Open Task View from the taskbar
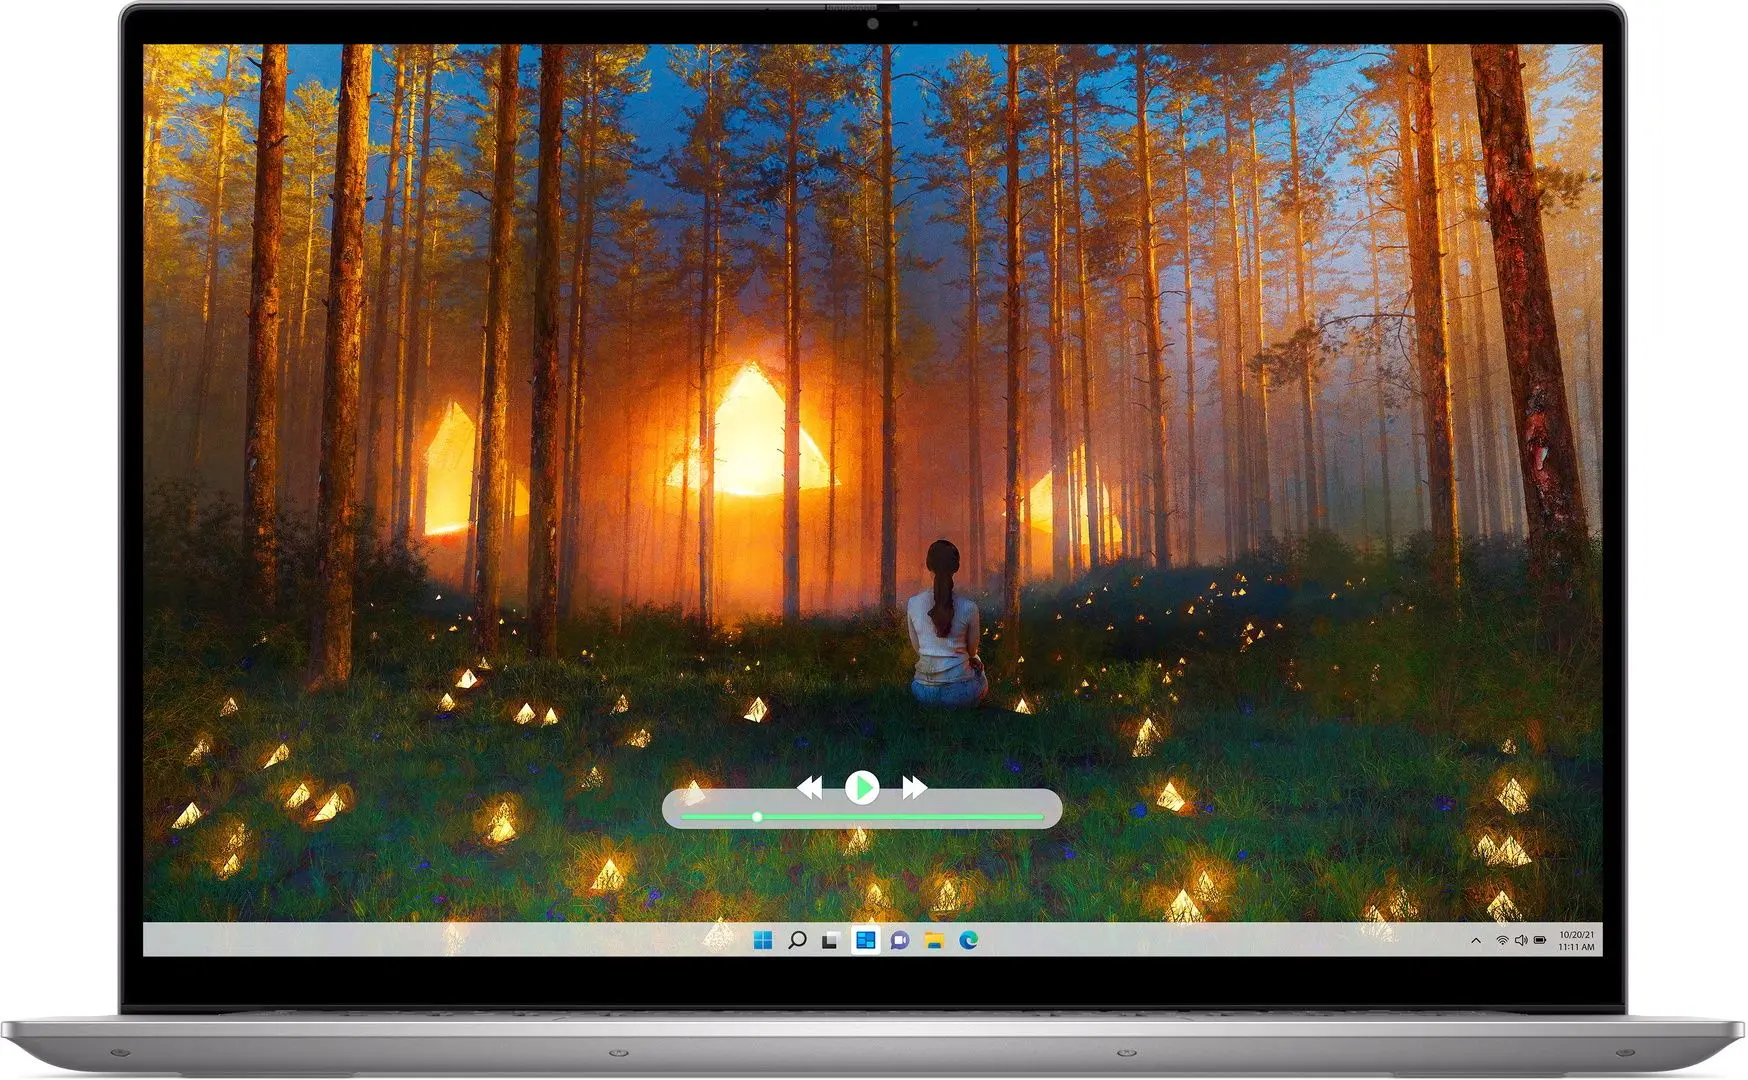The width and height of the screenshot is (1748, 1080). click(830, 941)
